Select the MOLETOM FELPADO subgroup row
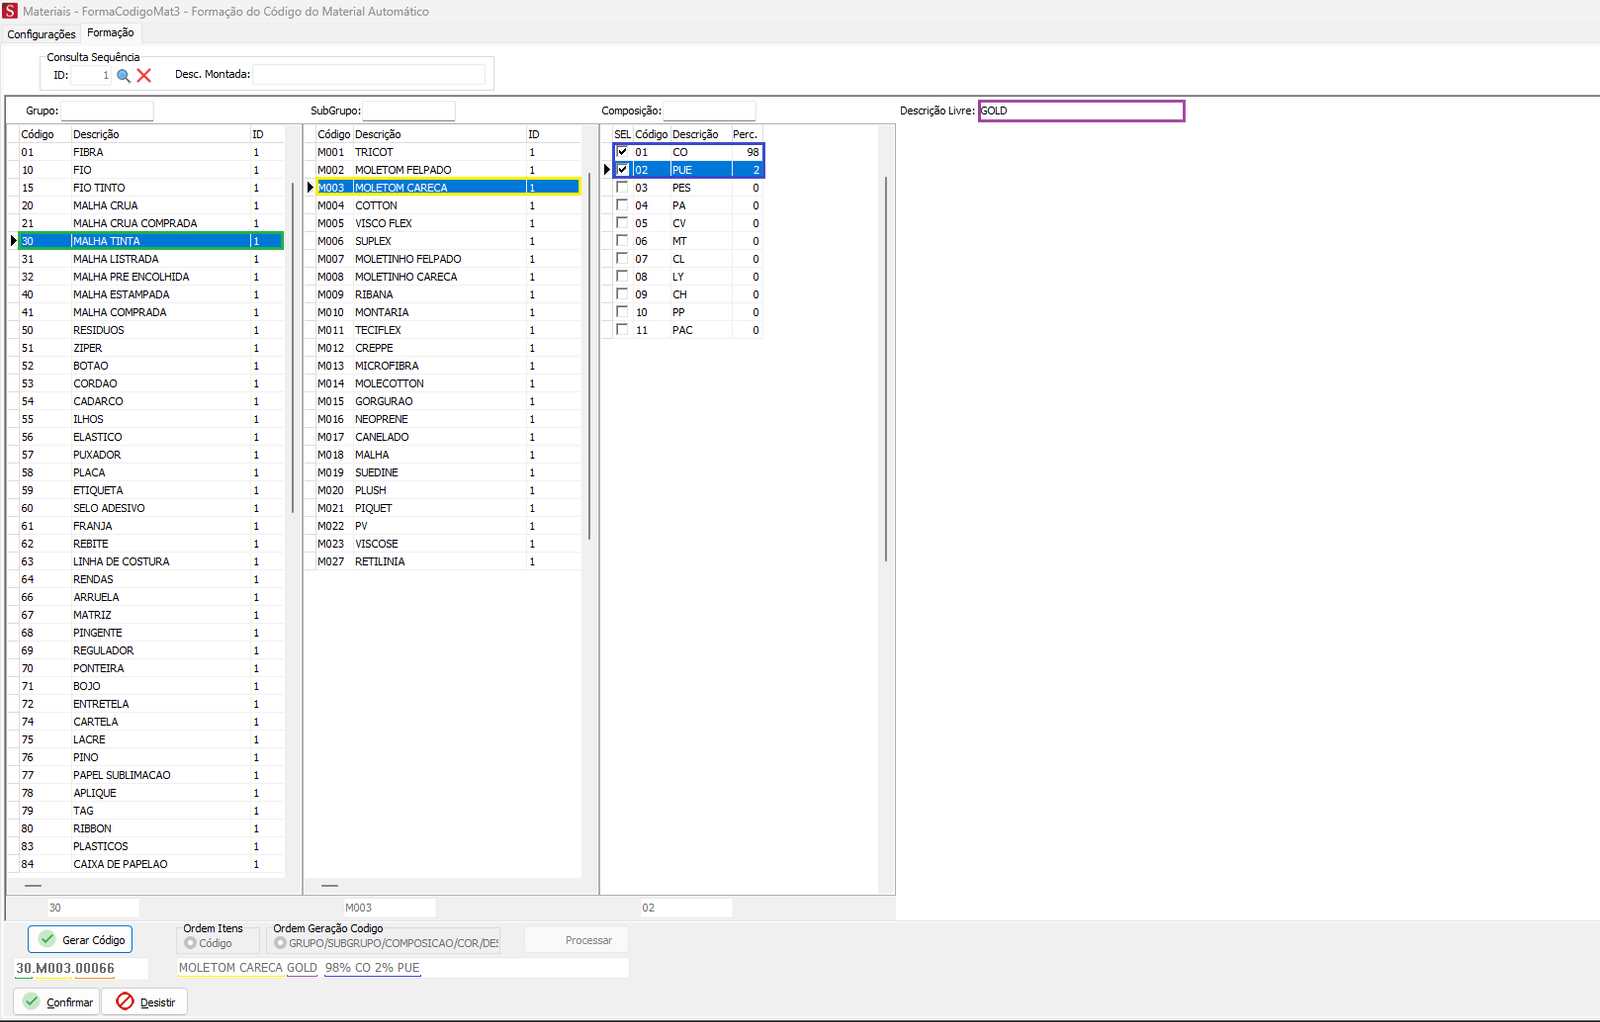 (448, 170)
